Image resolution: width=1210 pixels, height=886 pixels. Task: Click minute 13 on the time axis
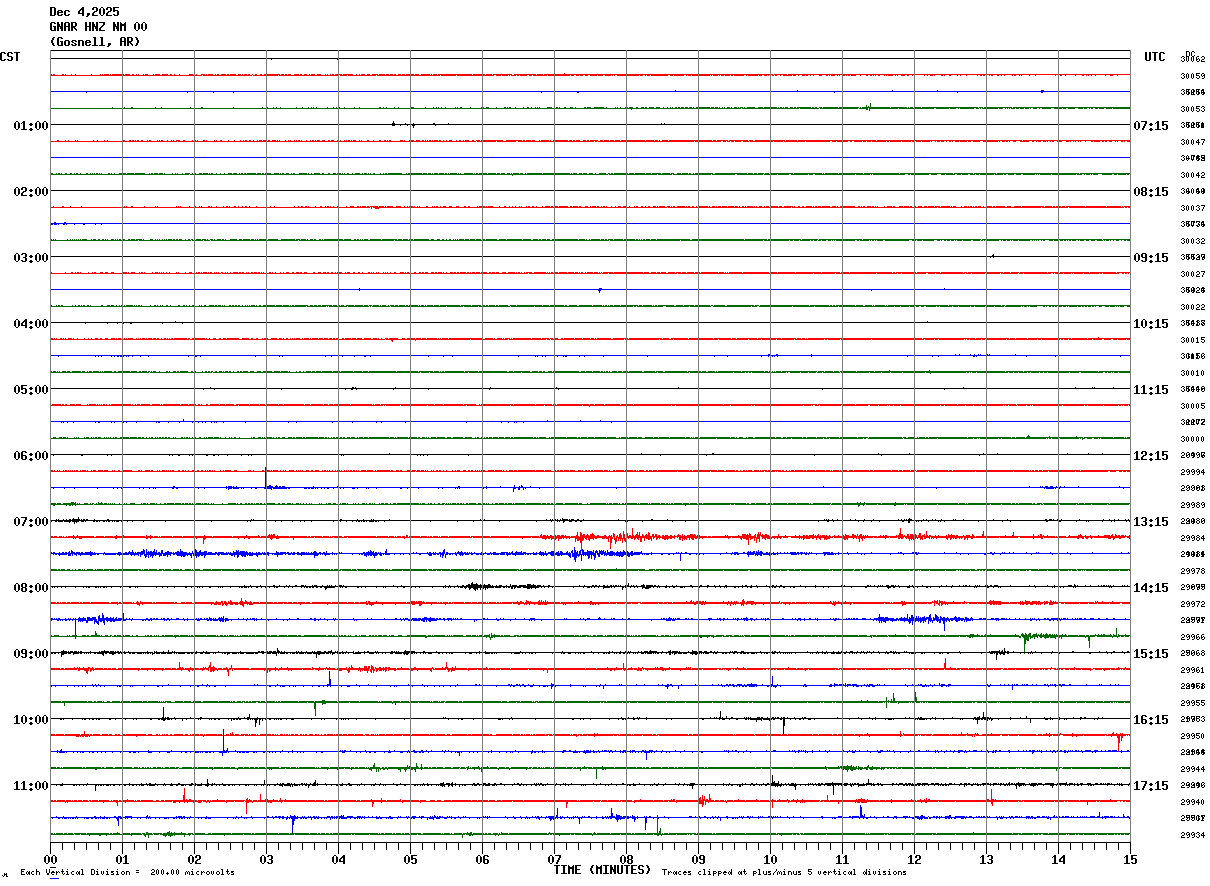[x=986, y=859]
